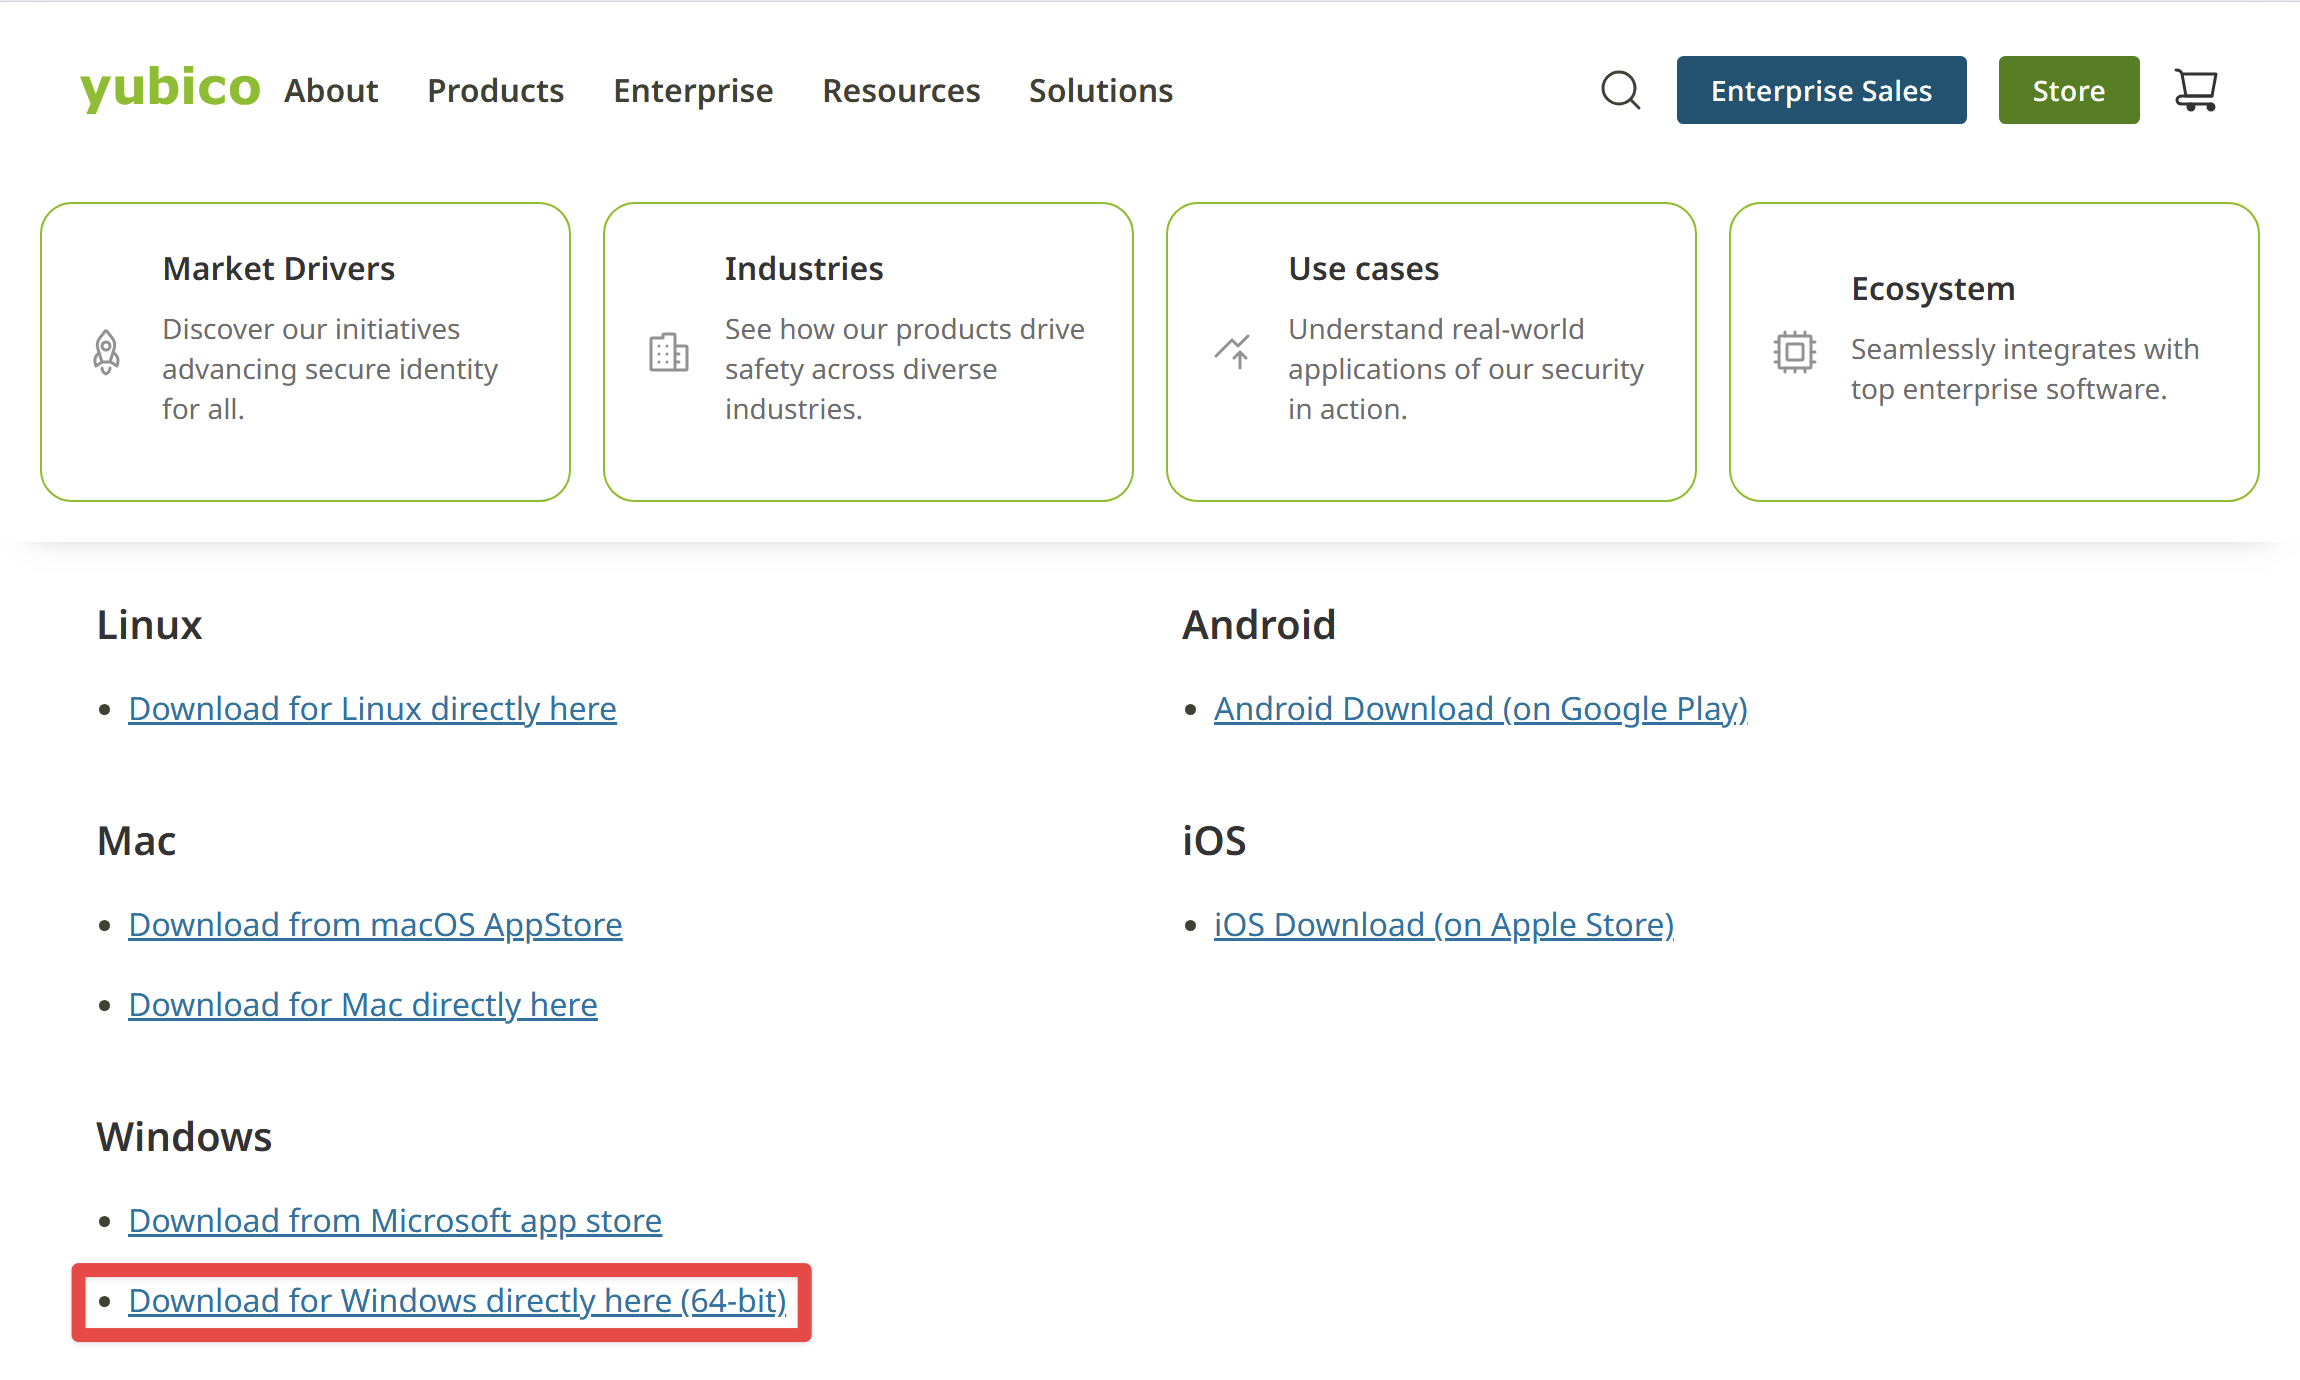The image size is (2300, 1380).
Task: Click the Windows section heading
Action: point(184,1136)
